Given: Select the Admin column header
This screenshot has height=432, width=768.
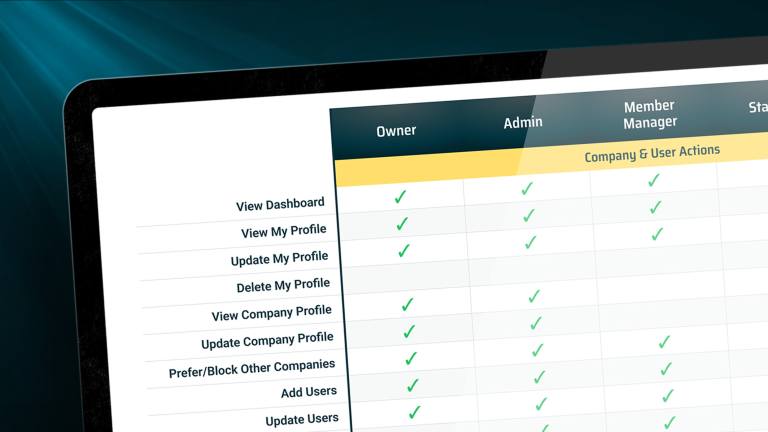Looking at the screenshot, I should click(x=523, y=122).
